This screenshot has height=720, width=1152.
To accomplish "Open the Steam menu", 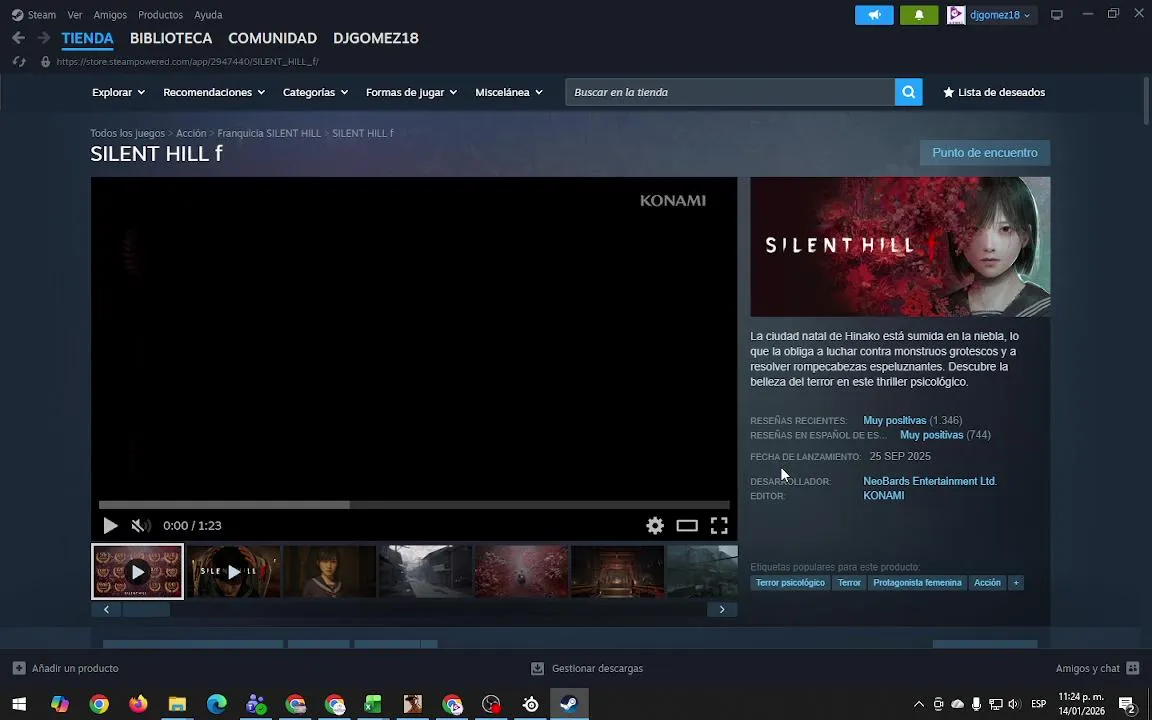I will pyautogui.click(x=34, y=15).
